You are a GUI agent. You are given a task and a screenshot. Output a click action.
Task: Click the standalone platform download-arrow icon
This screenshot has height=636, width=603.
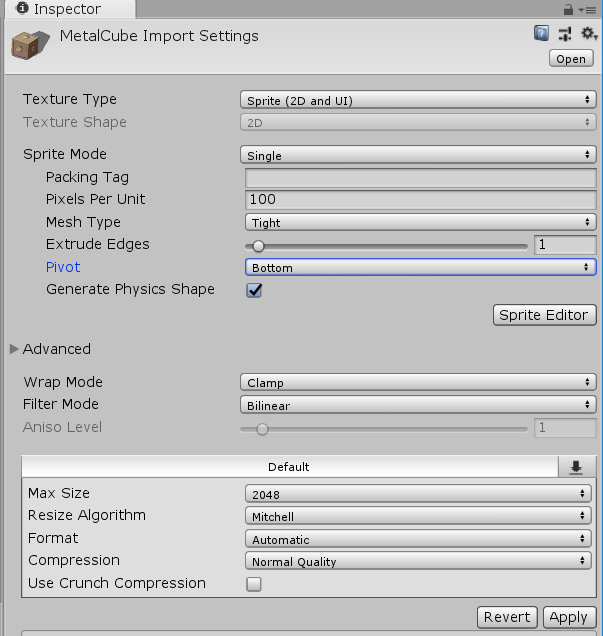(576, 467)
